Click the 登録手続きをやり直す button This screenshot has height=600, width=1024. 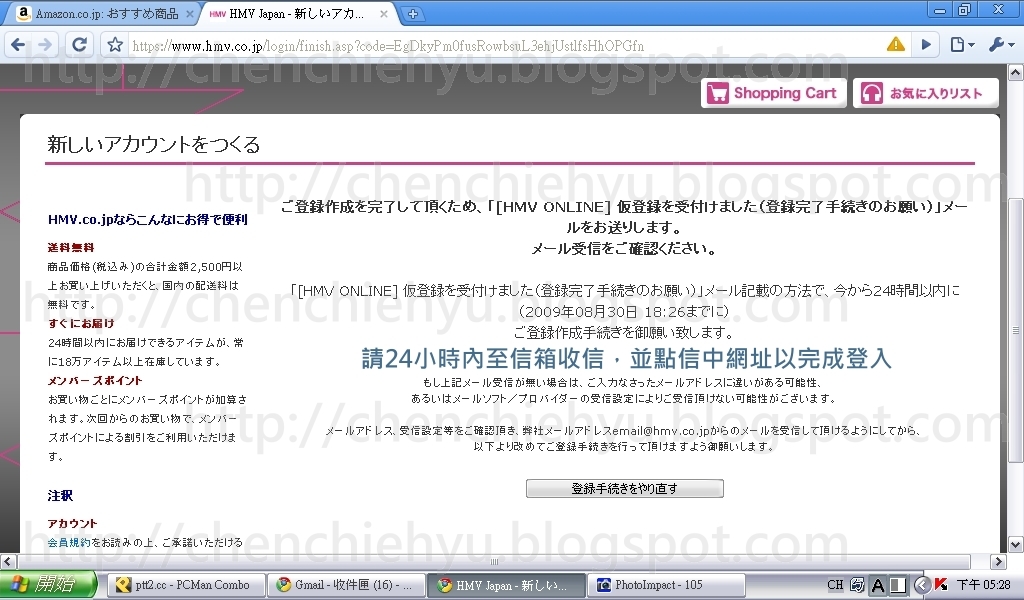coord(624,488)
